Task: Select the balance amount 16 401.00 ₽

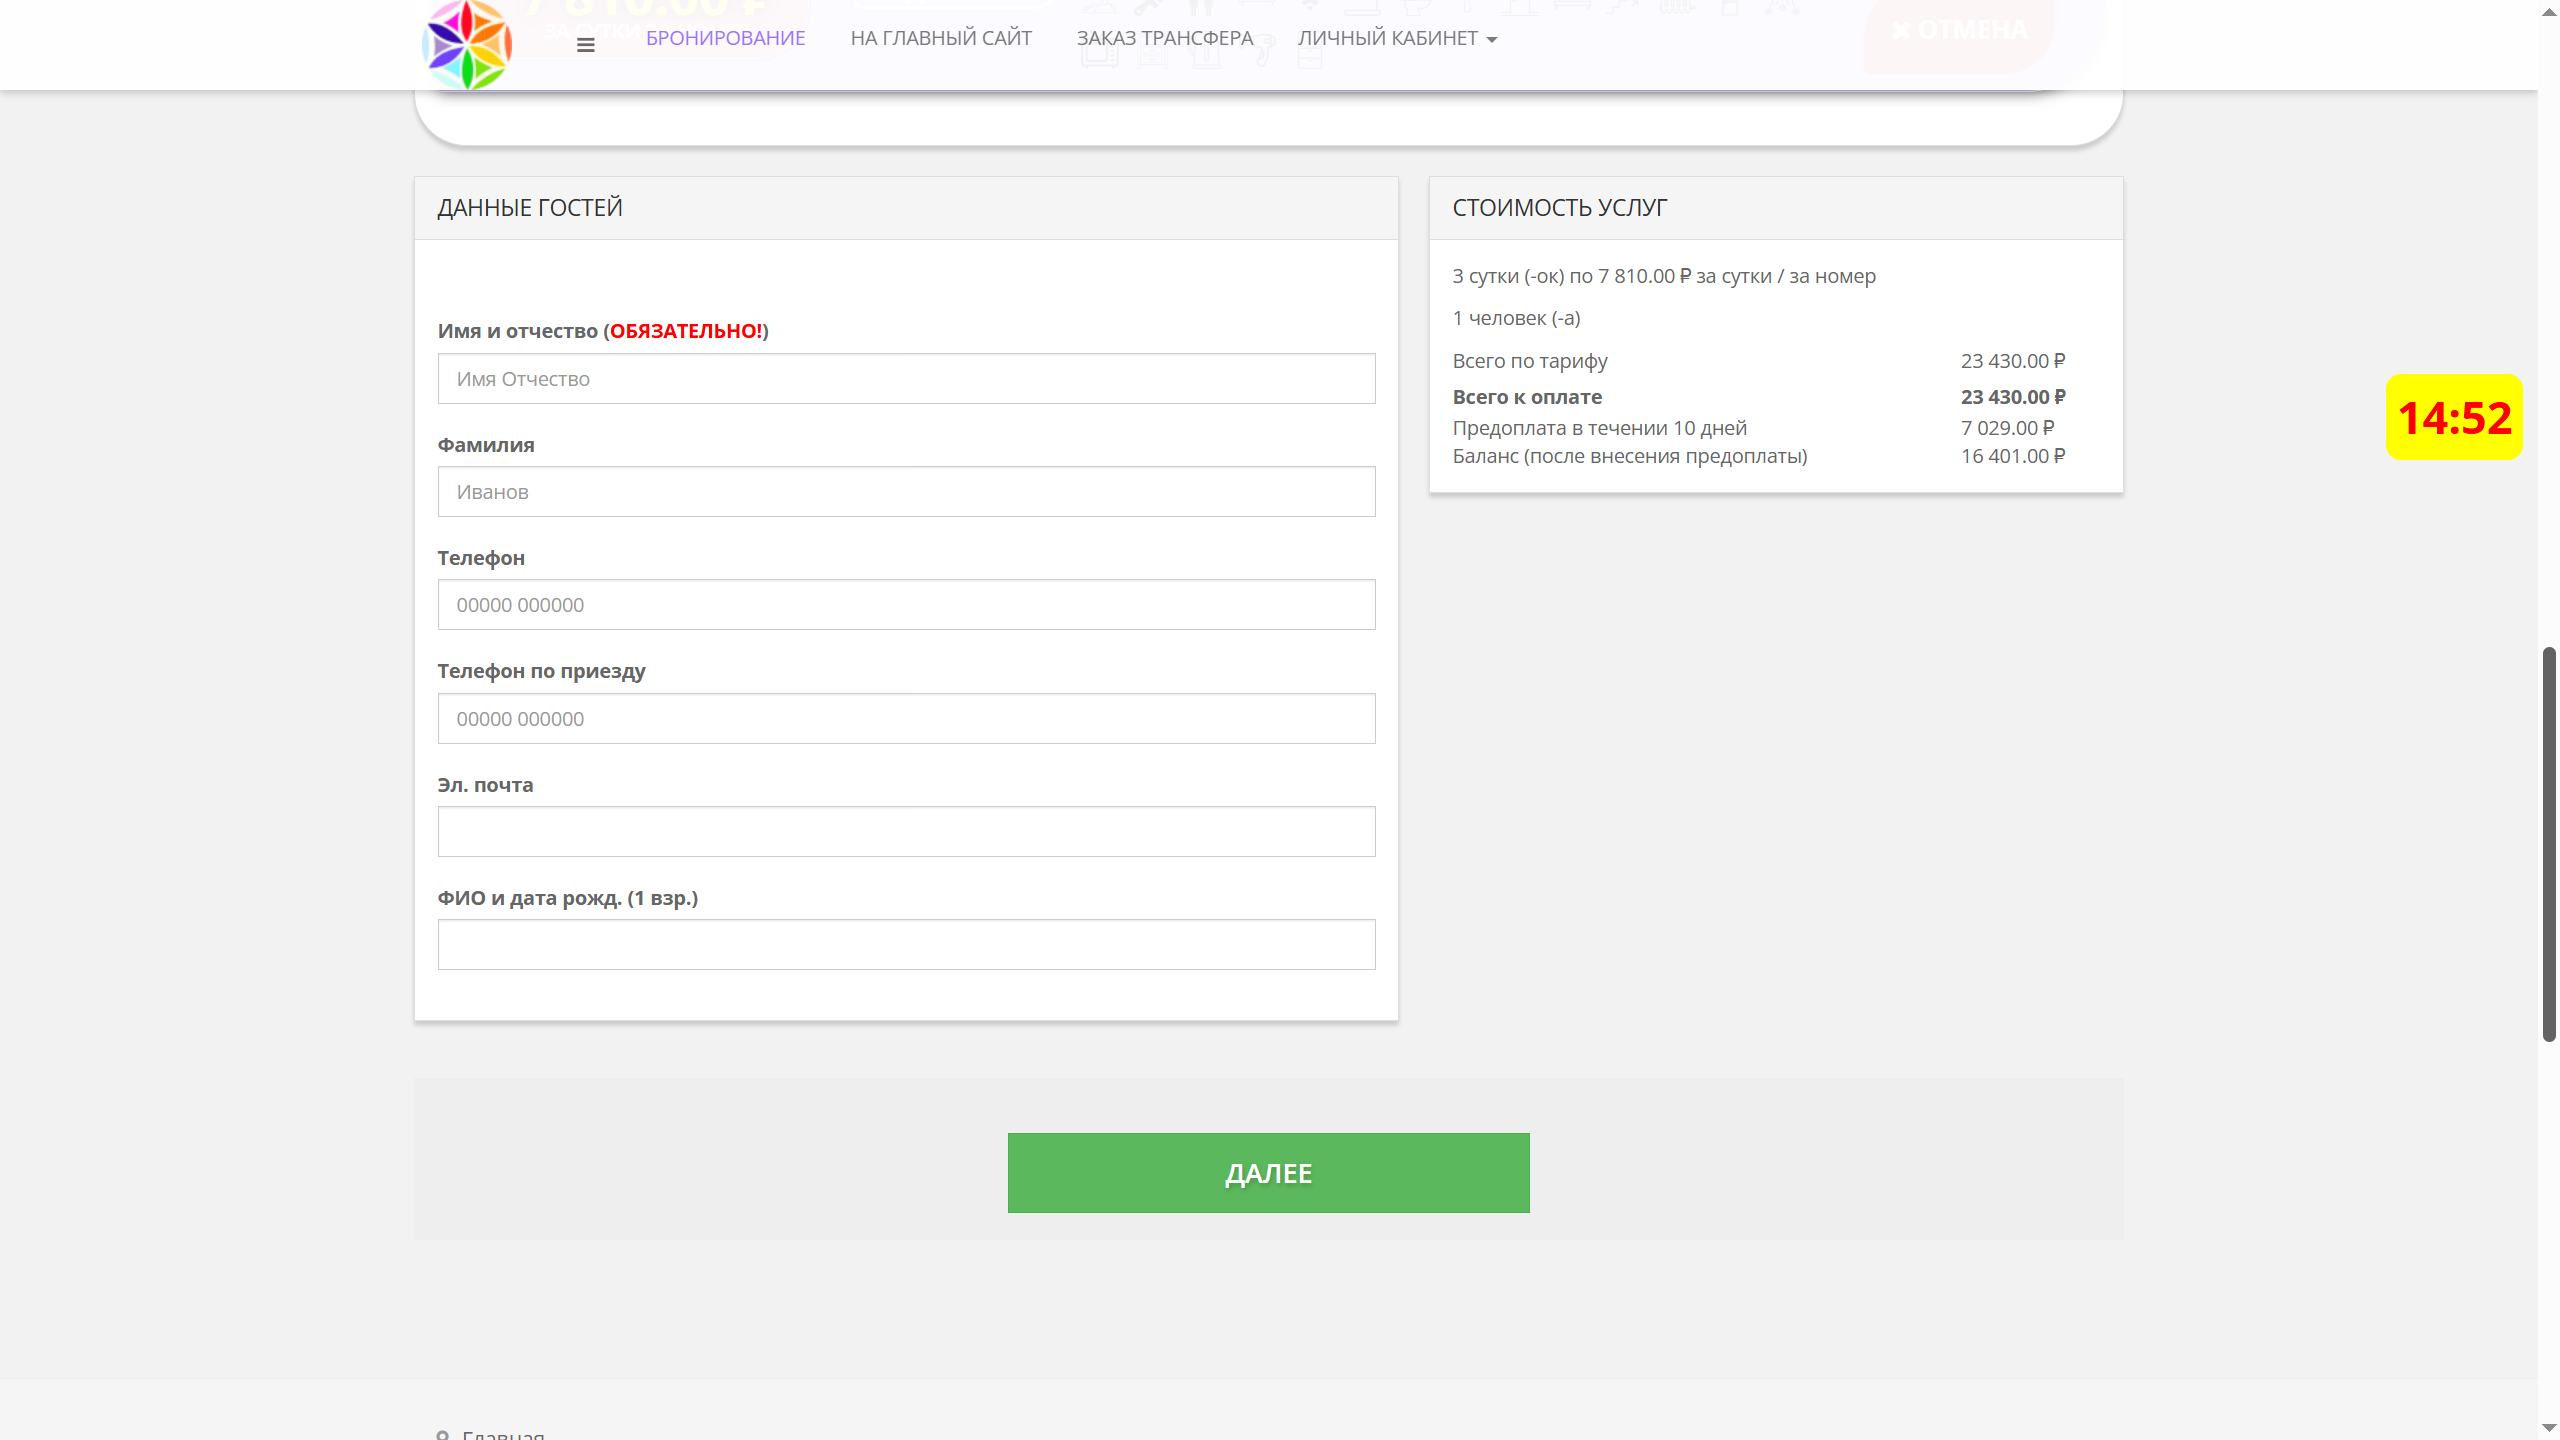Action: pos(2013,456)
